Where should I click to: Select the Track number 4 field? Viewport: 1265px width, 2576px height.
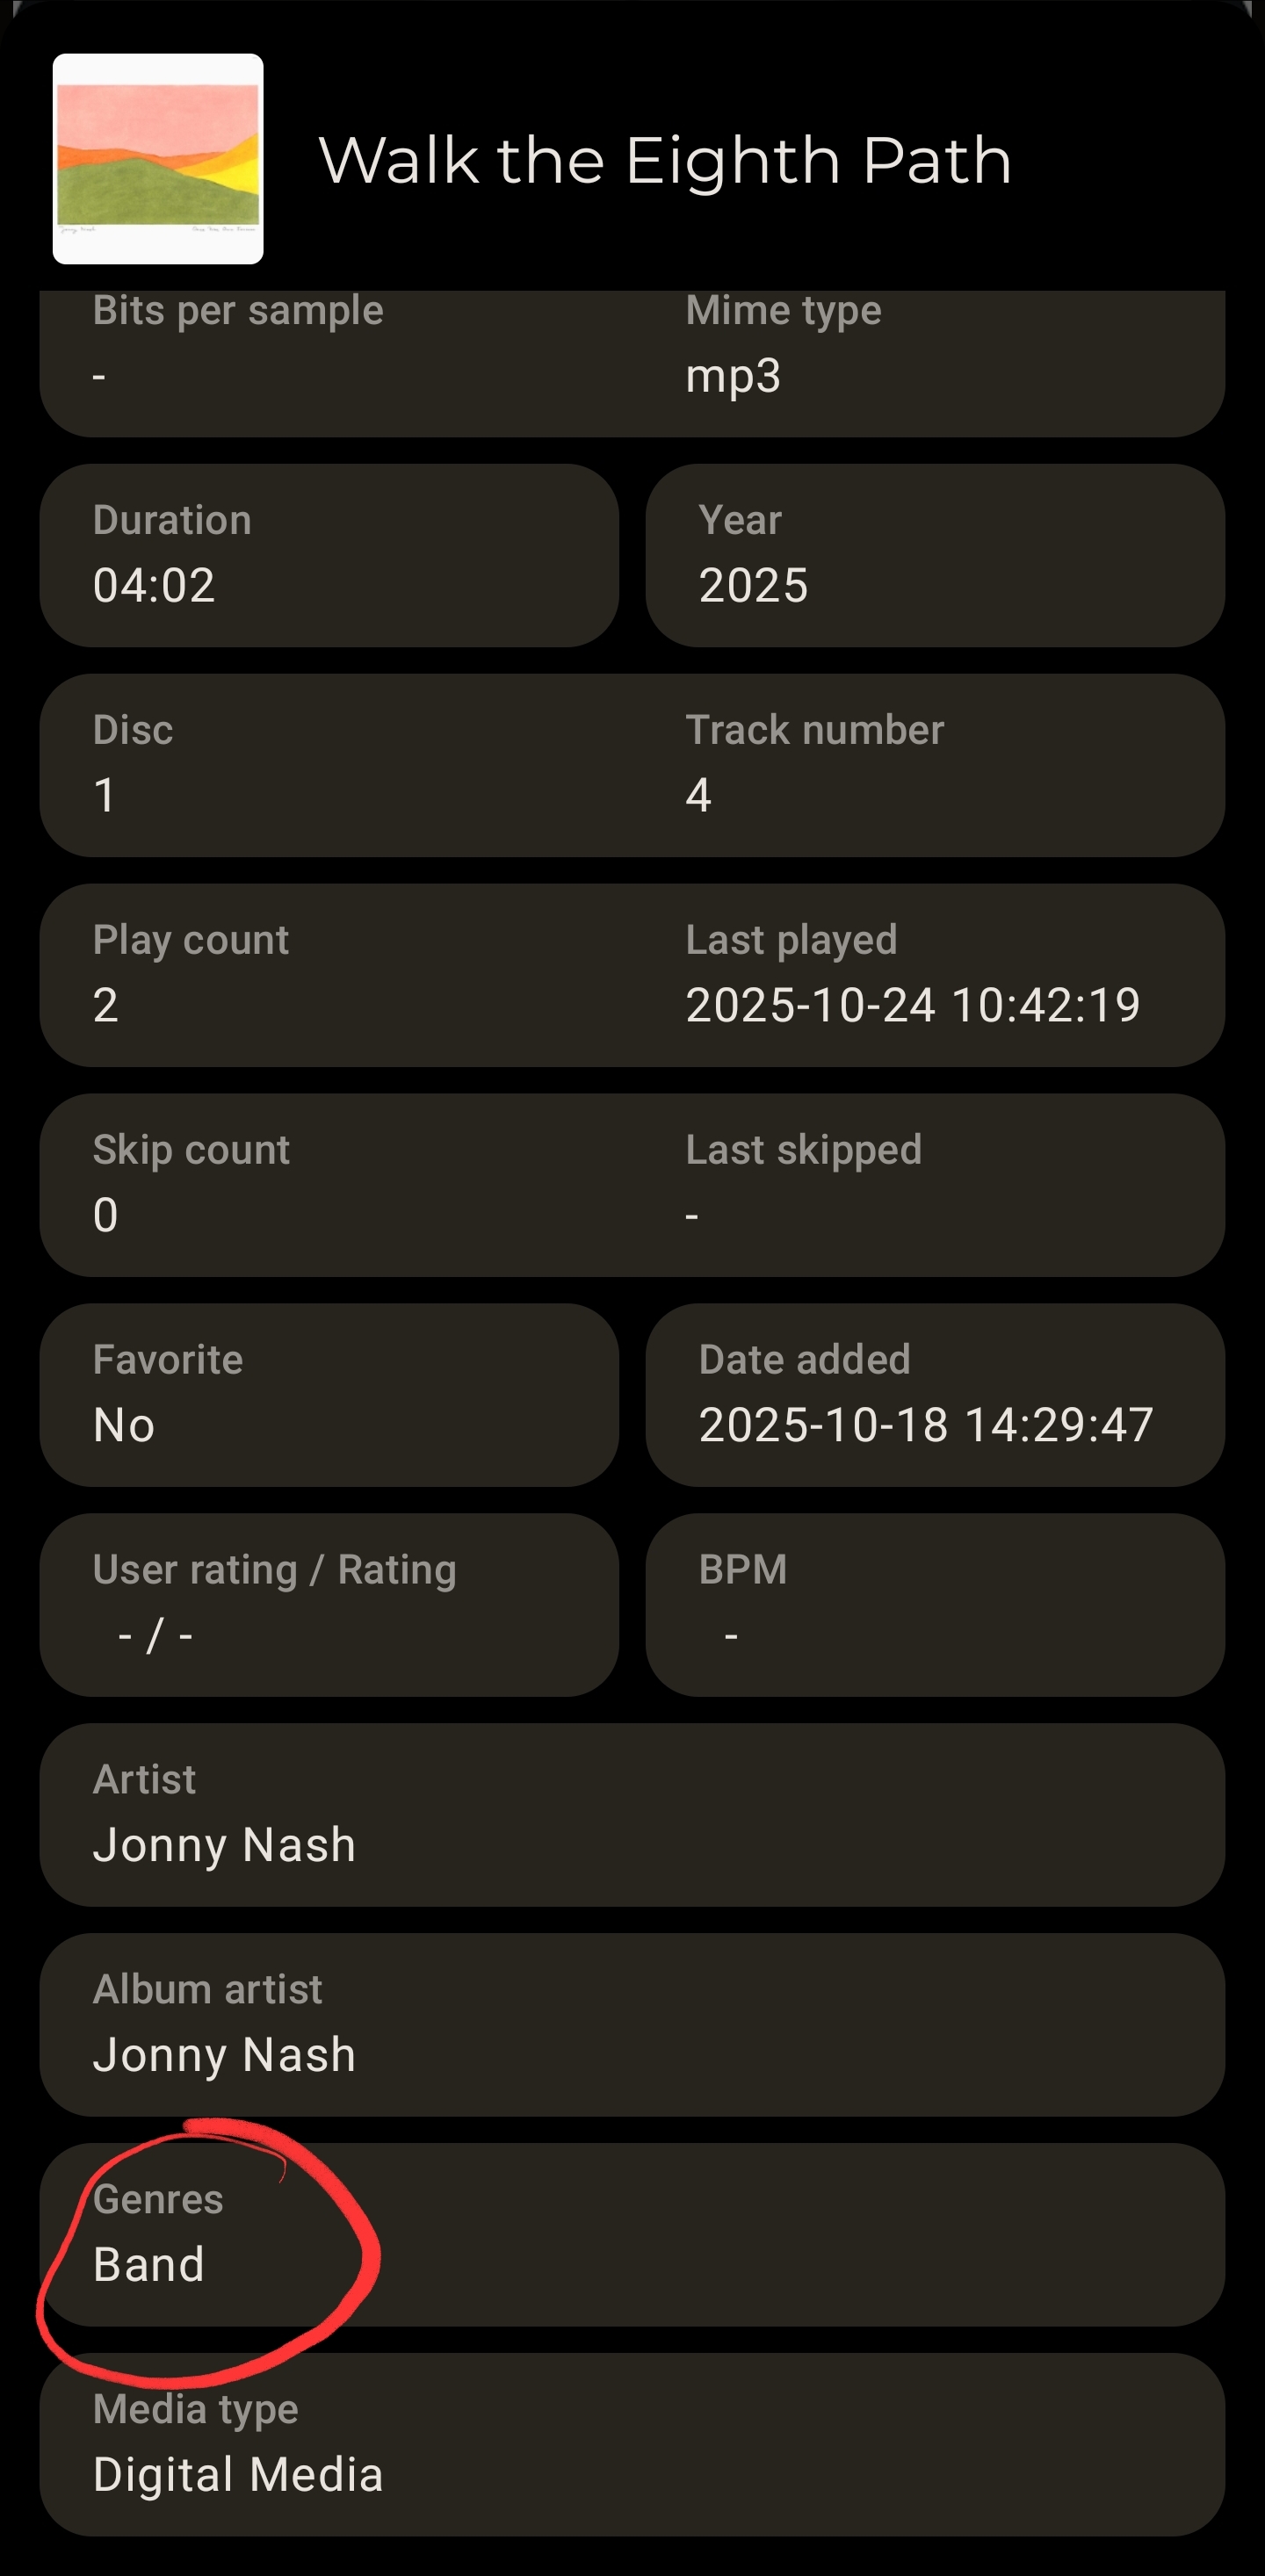coord(814,765)
